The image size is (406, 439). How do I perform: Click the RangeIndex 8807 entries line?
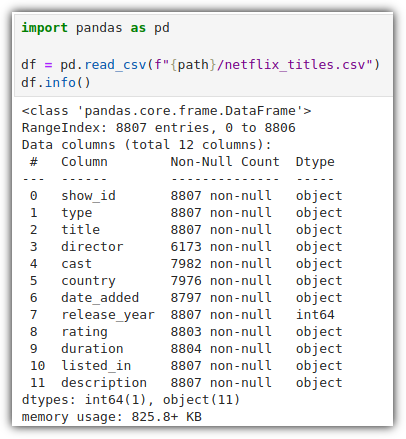coord(159,128)
